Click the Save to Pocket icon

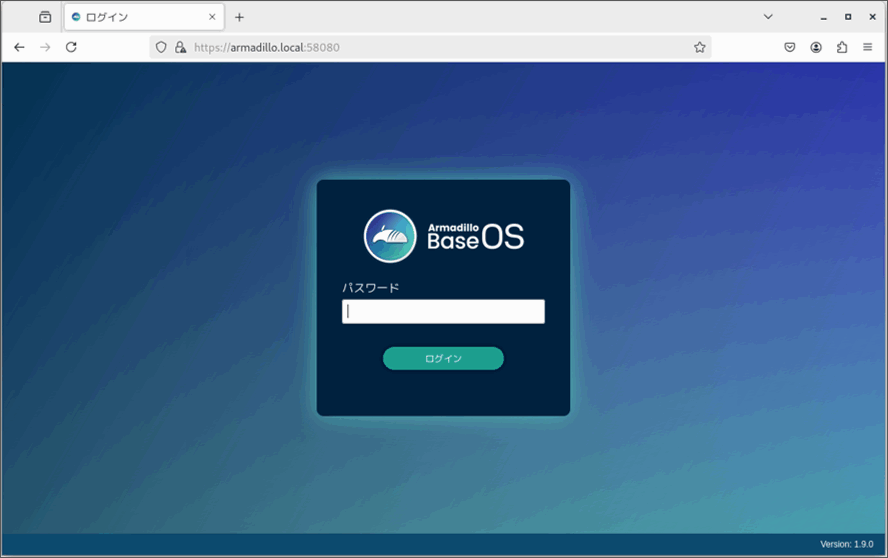tap(790, 47)
